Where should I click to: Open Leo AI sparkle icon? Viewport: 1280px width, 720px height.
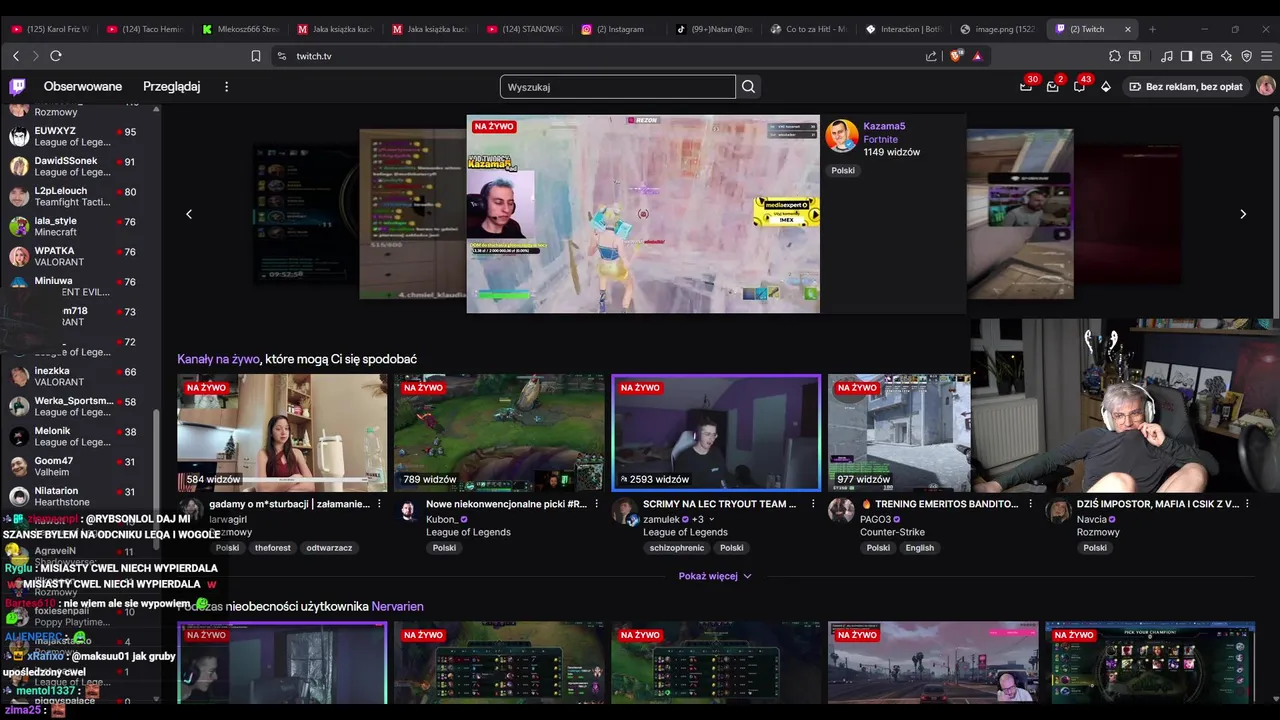[x=1227, y=56]
